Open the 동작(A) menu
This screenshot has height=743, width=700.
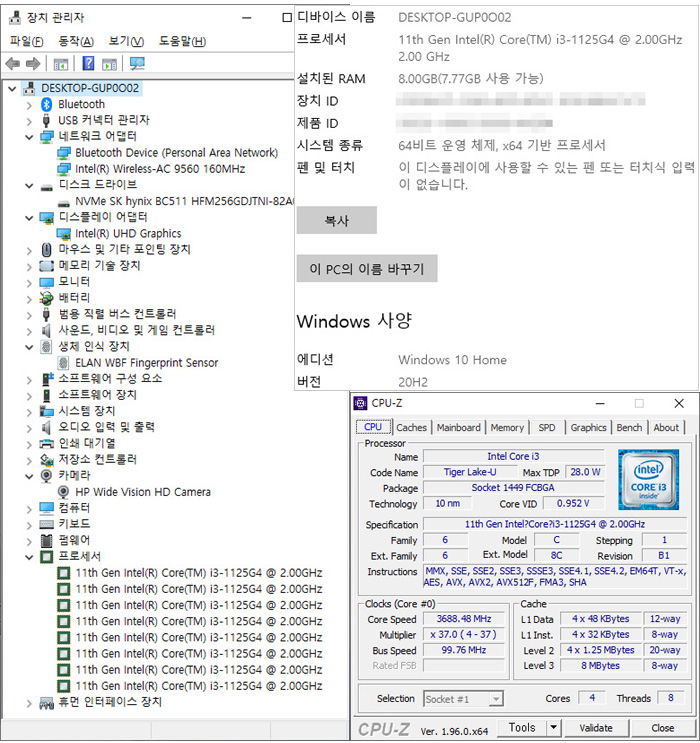coord(76,41)
